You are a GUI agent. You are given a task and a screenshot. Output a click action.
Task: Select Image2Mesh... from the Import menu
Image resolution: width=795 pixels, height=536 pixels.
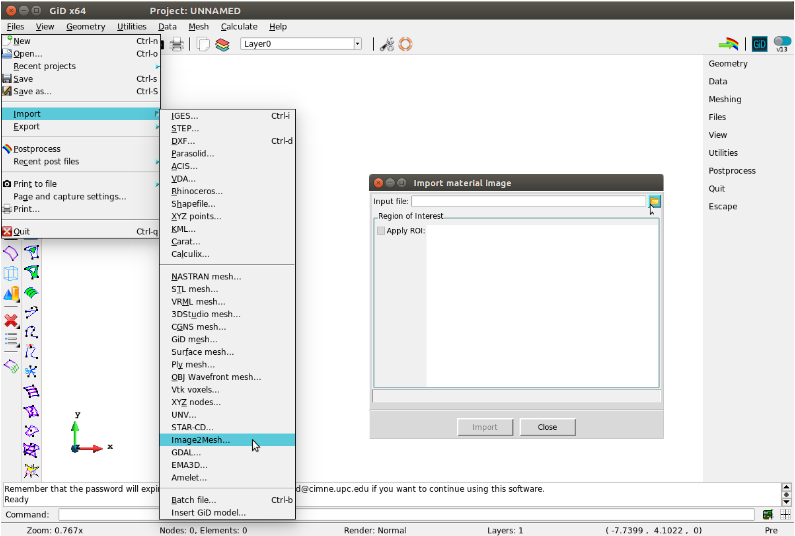[x=201, y=440]
